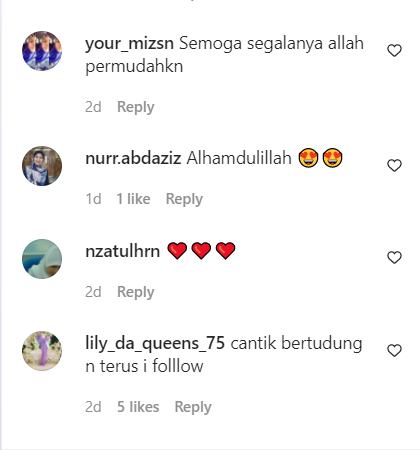This screenshot has width=420, height=450.
Task: Reply to nurr.abdaziz's comment
Action: [x=184, y=199]
